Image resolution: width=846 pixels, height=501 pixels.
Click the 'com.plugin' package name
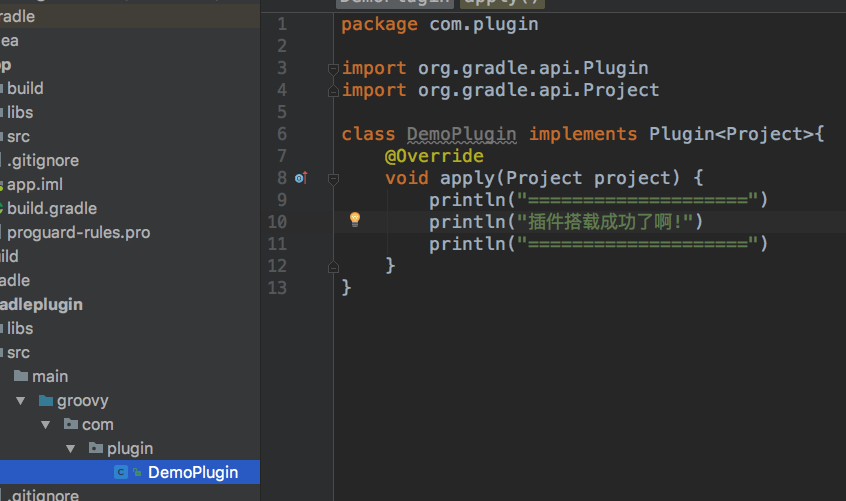click(483, 24)
